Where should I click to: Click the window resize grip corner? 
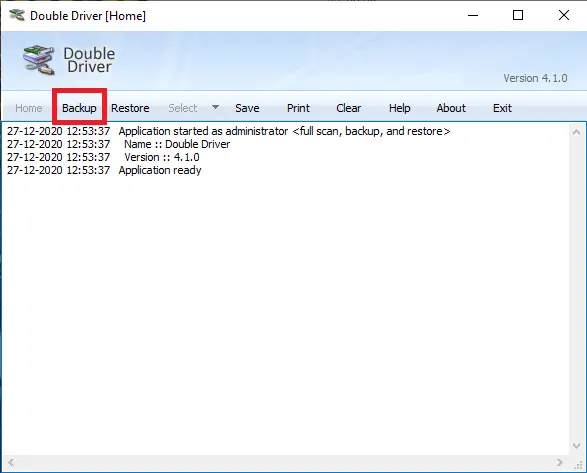click(578, 464)
